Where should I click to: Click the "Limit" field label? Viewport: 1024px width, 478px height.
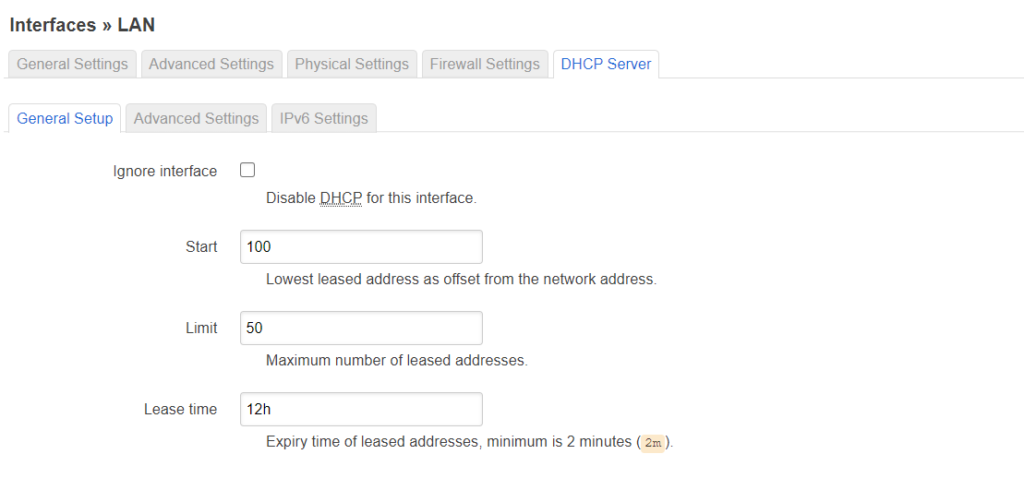201,328
